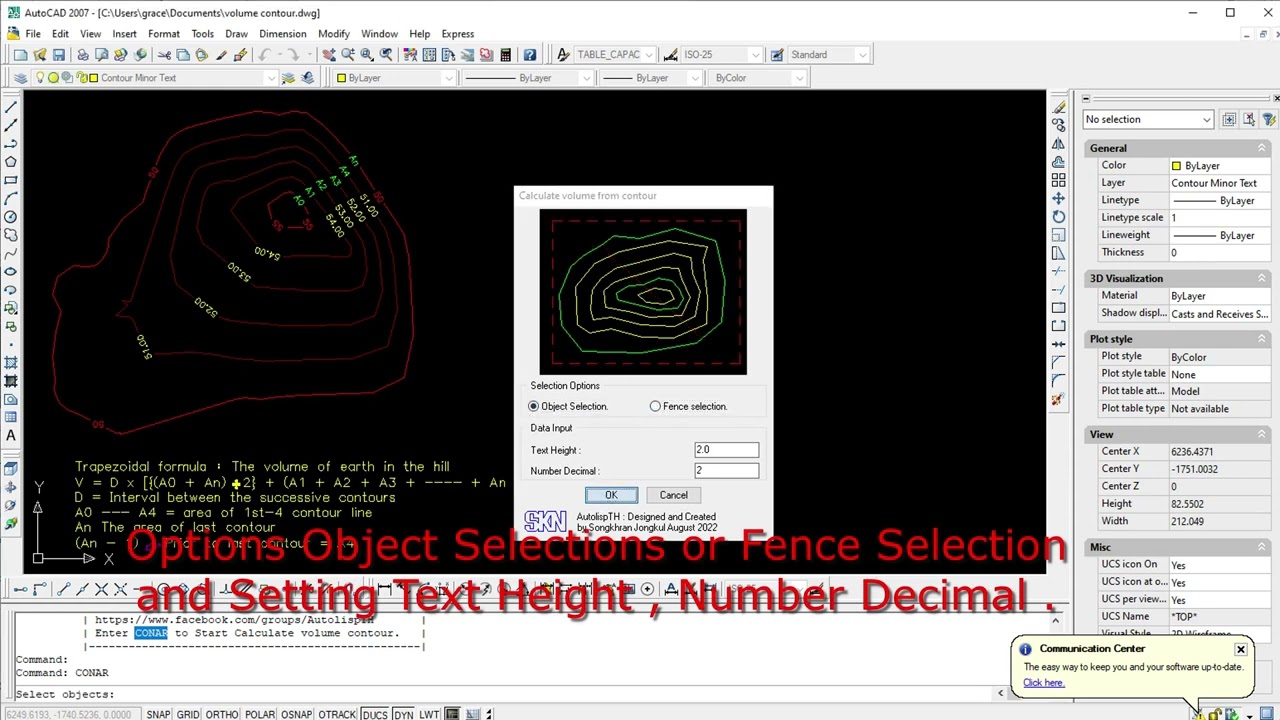The height and width of the screenshot is (720, 1280).
Task: Toggle OTRACK in status bar
Action: pos(337,714)
